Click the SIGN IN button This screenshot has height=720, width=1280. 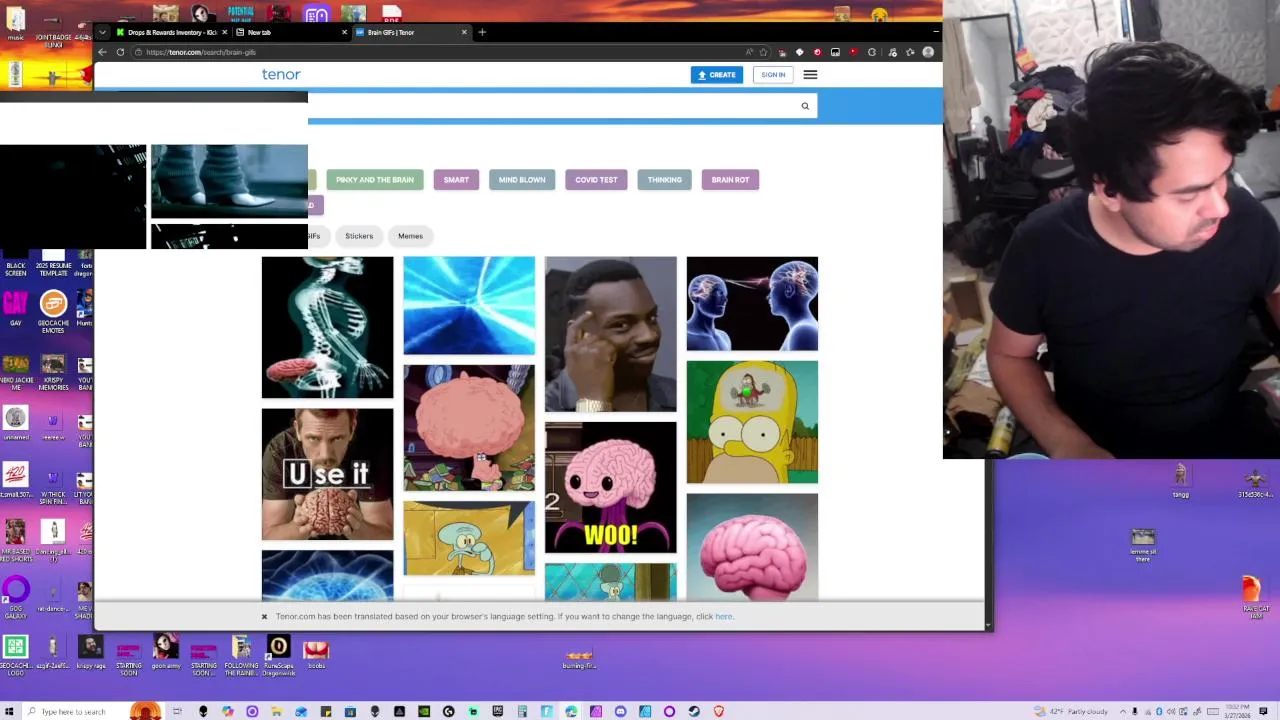(x=773, y=74)
